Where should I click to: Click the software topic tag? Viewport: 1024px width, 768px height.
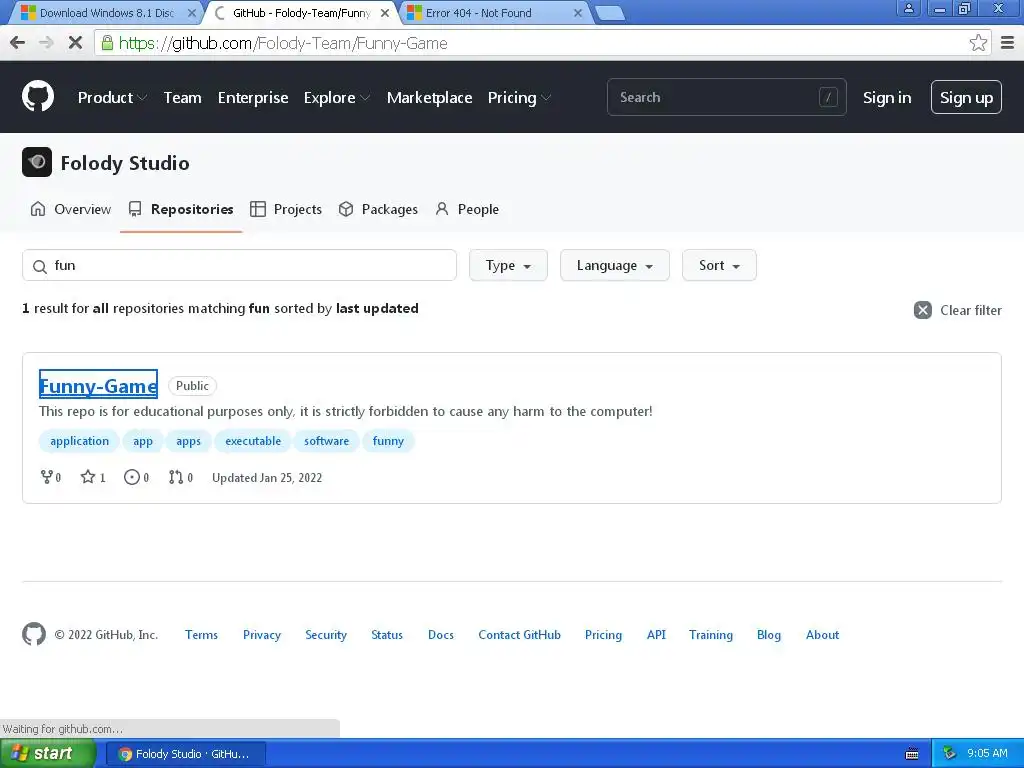tap(326, 441)
